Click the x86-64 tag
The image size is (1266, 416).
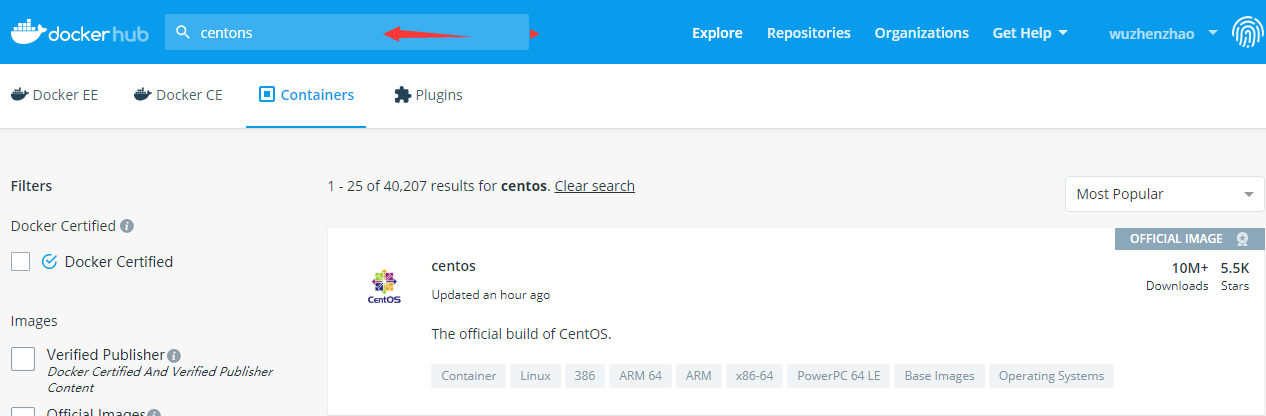click(x=755, y=376)
